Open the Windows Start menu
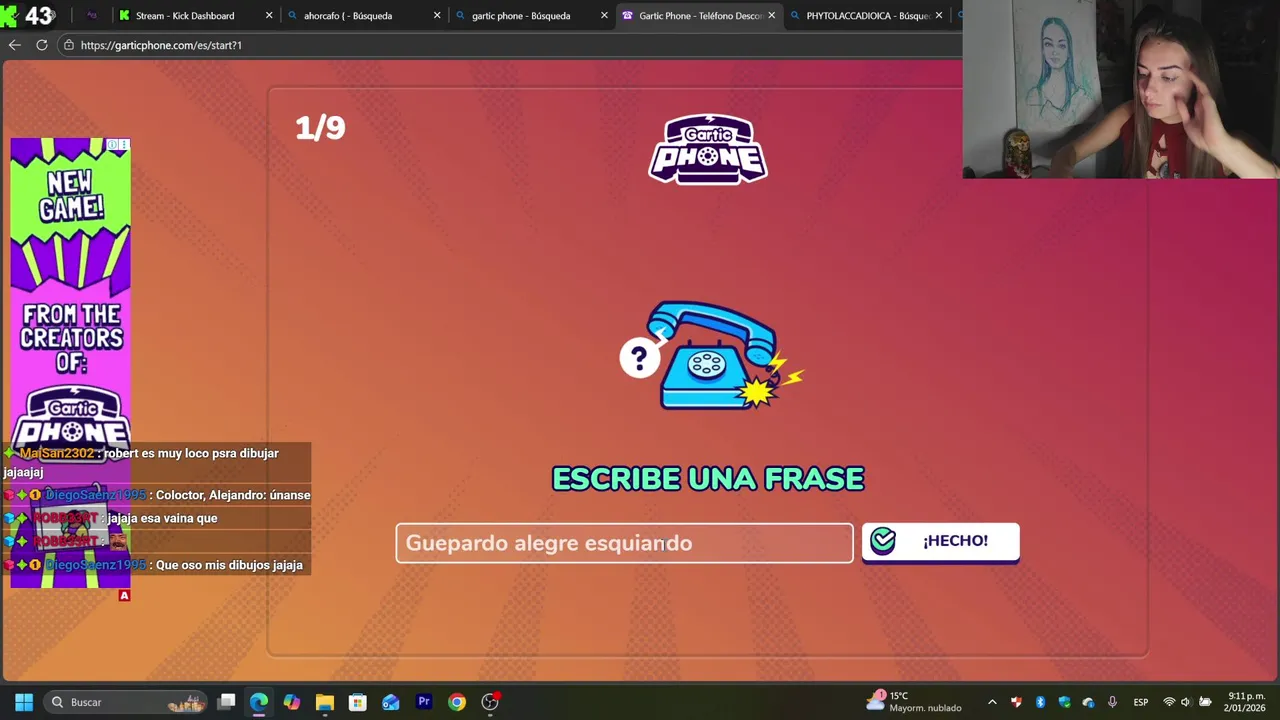The height and width of the screenshot is (720, 1280). click(24, 702)
